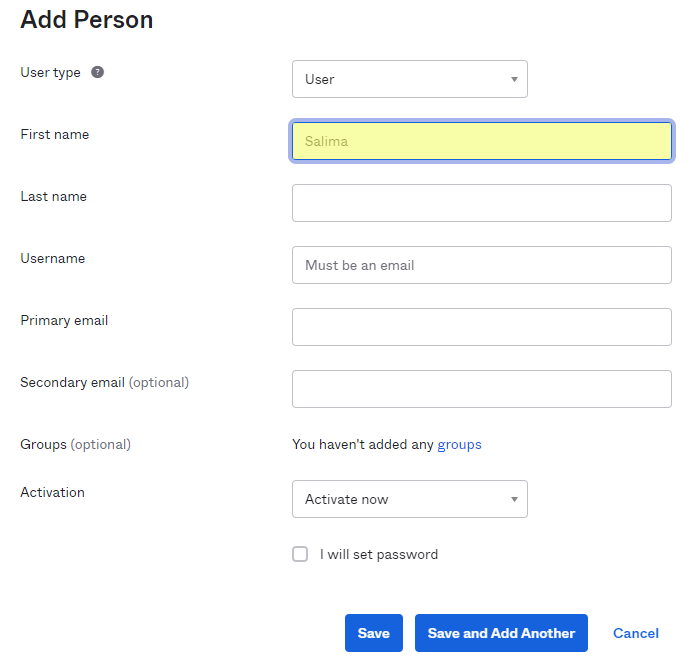Enable the I will set password checkbox
696x661 pixels.
[300, 554]
